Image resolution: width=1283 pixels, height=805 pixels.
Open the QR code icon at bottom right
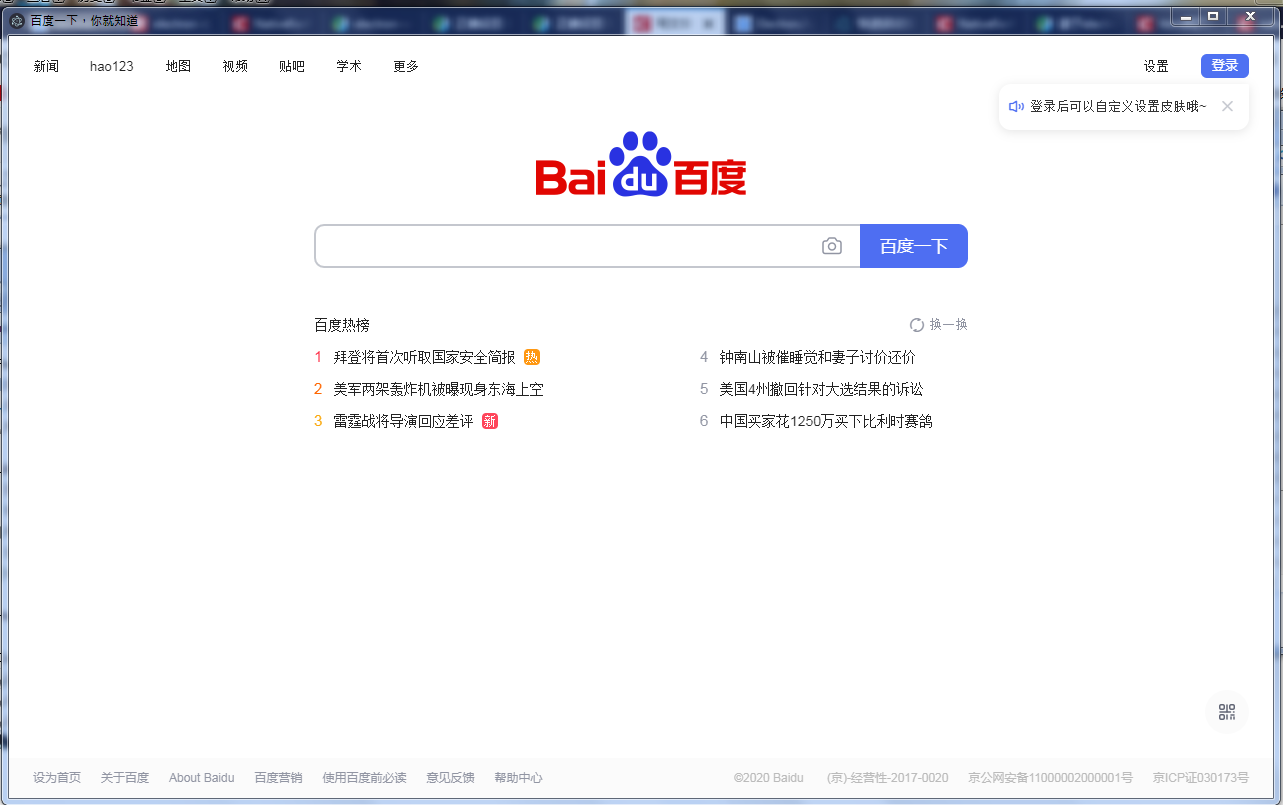click(1226, 712)
